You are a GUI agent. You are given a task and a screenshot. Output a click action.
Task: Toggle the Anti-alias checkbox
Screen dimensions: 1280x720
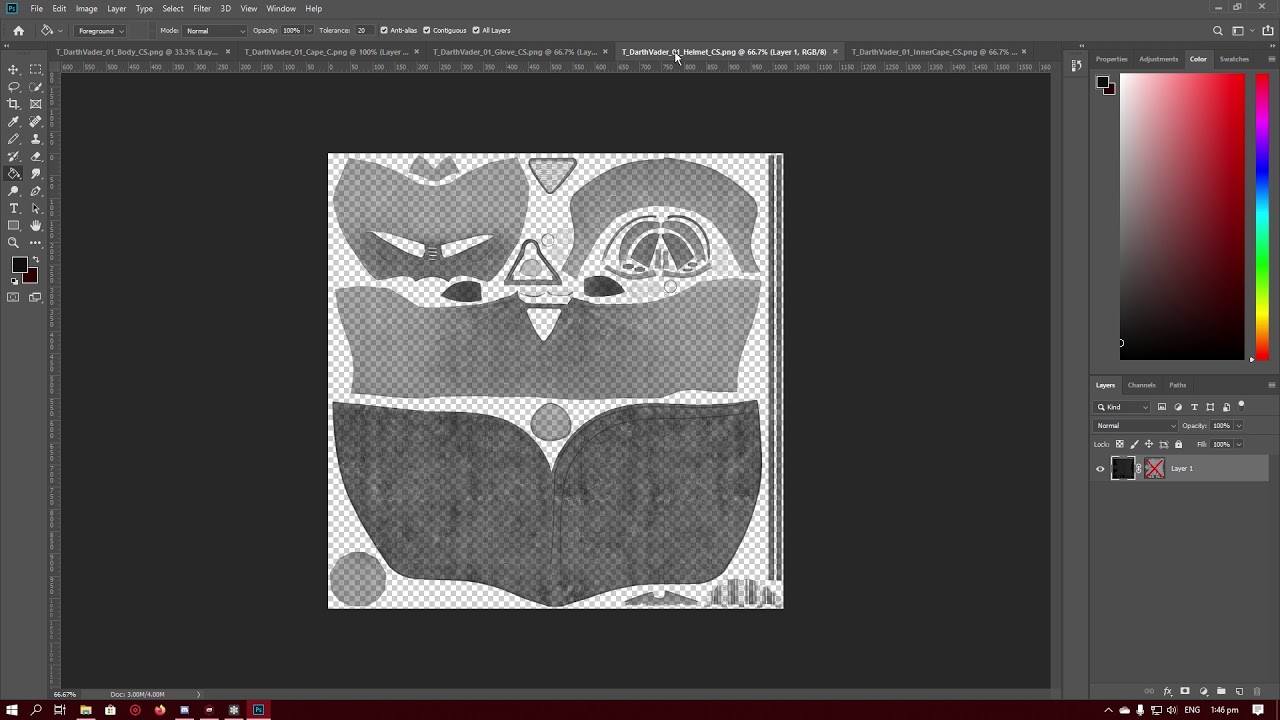[x=384, y=30]
